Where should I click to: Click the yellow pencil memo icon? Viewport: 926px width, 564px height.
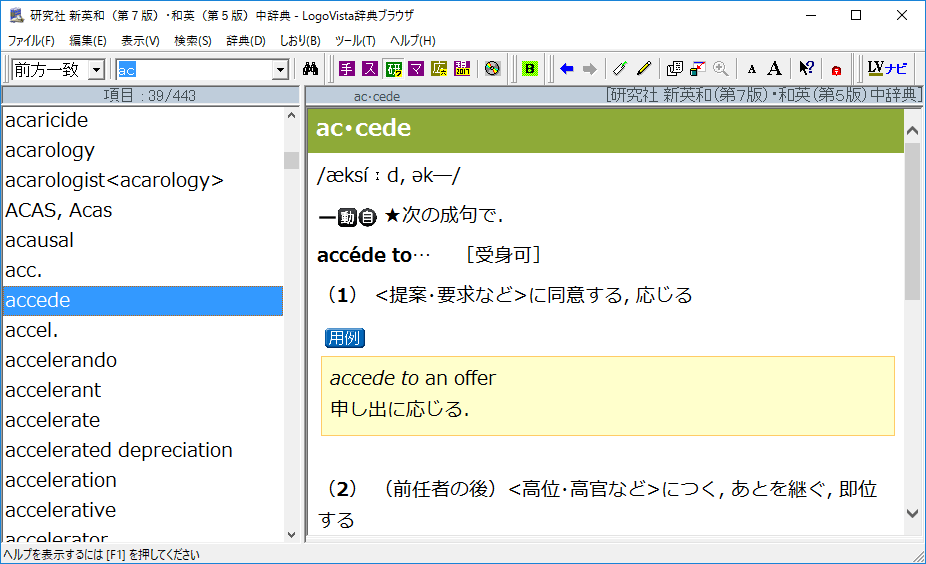click(644, 69)
